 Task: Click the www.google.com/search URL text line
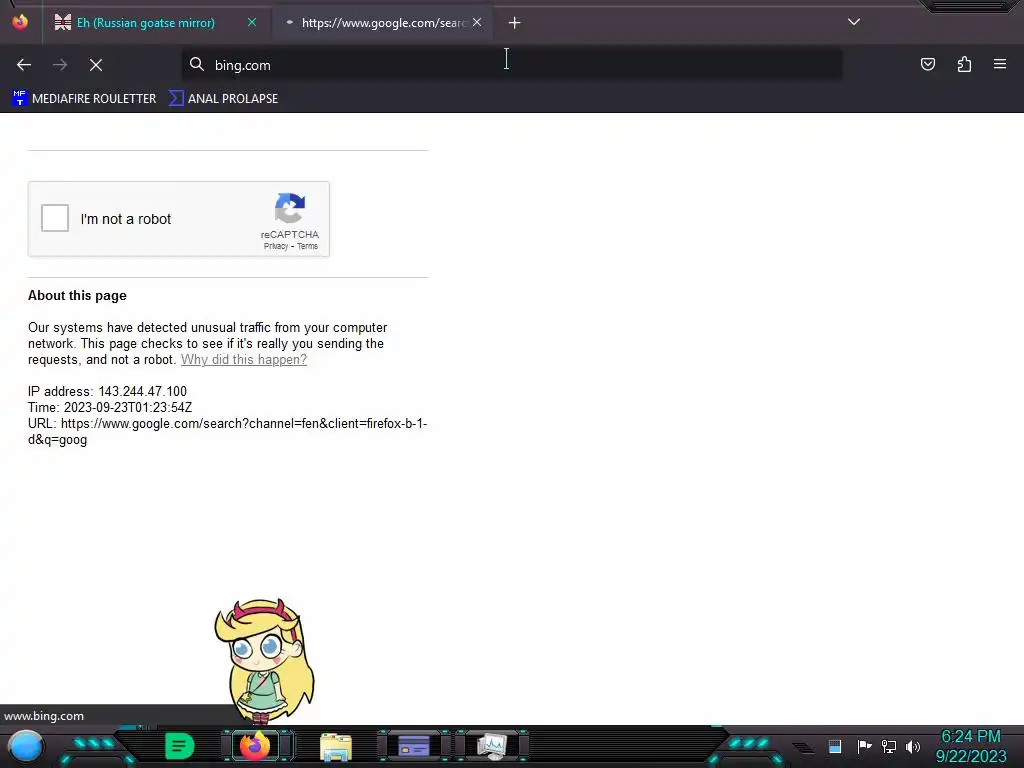point(227,432)
